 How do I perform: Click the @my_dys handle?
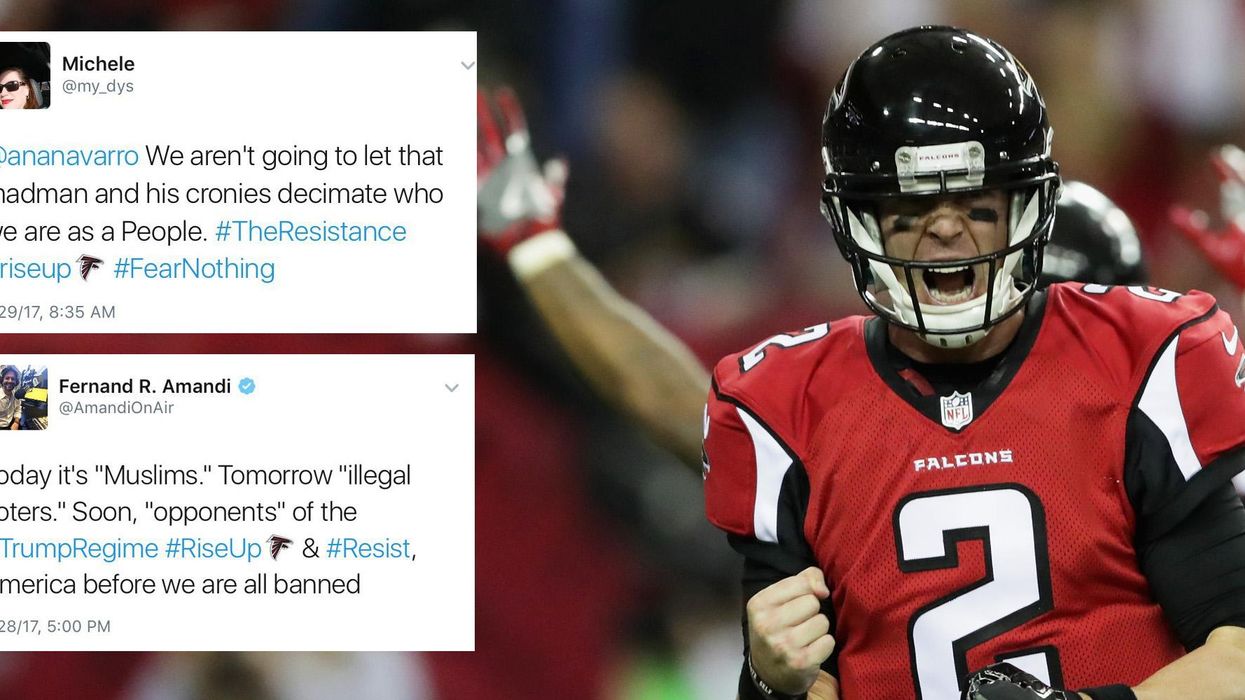coord(98,87)
